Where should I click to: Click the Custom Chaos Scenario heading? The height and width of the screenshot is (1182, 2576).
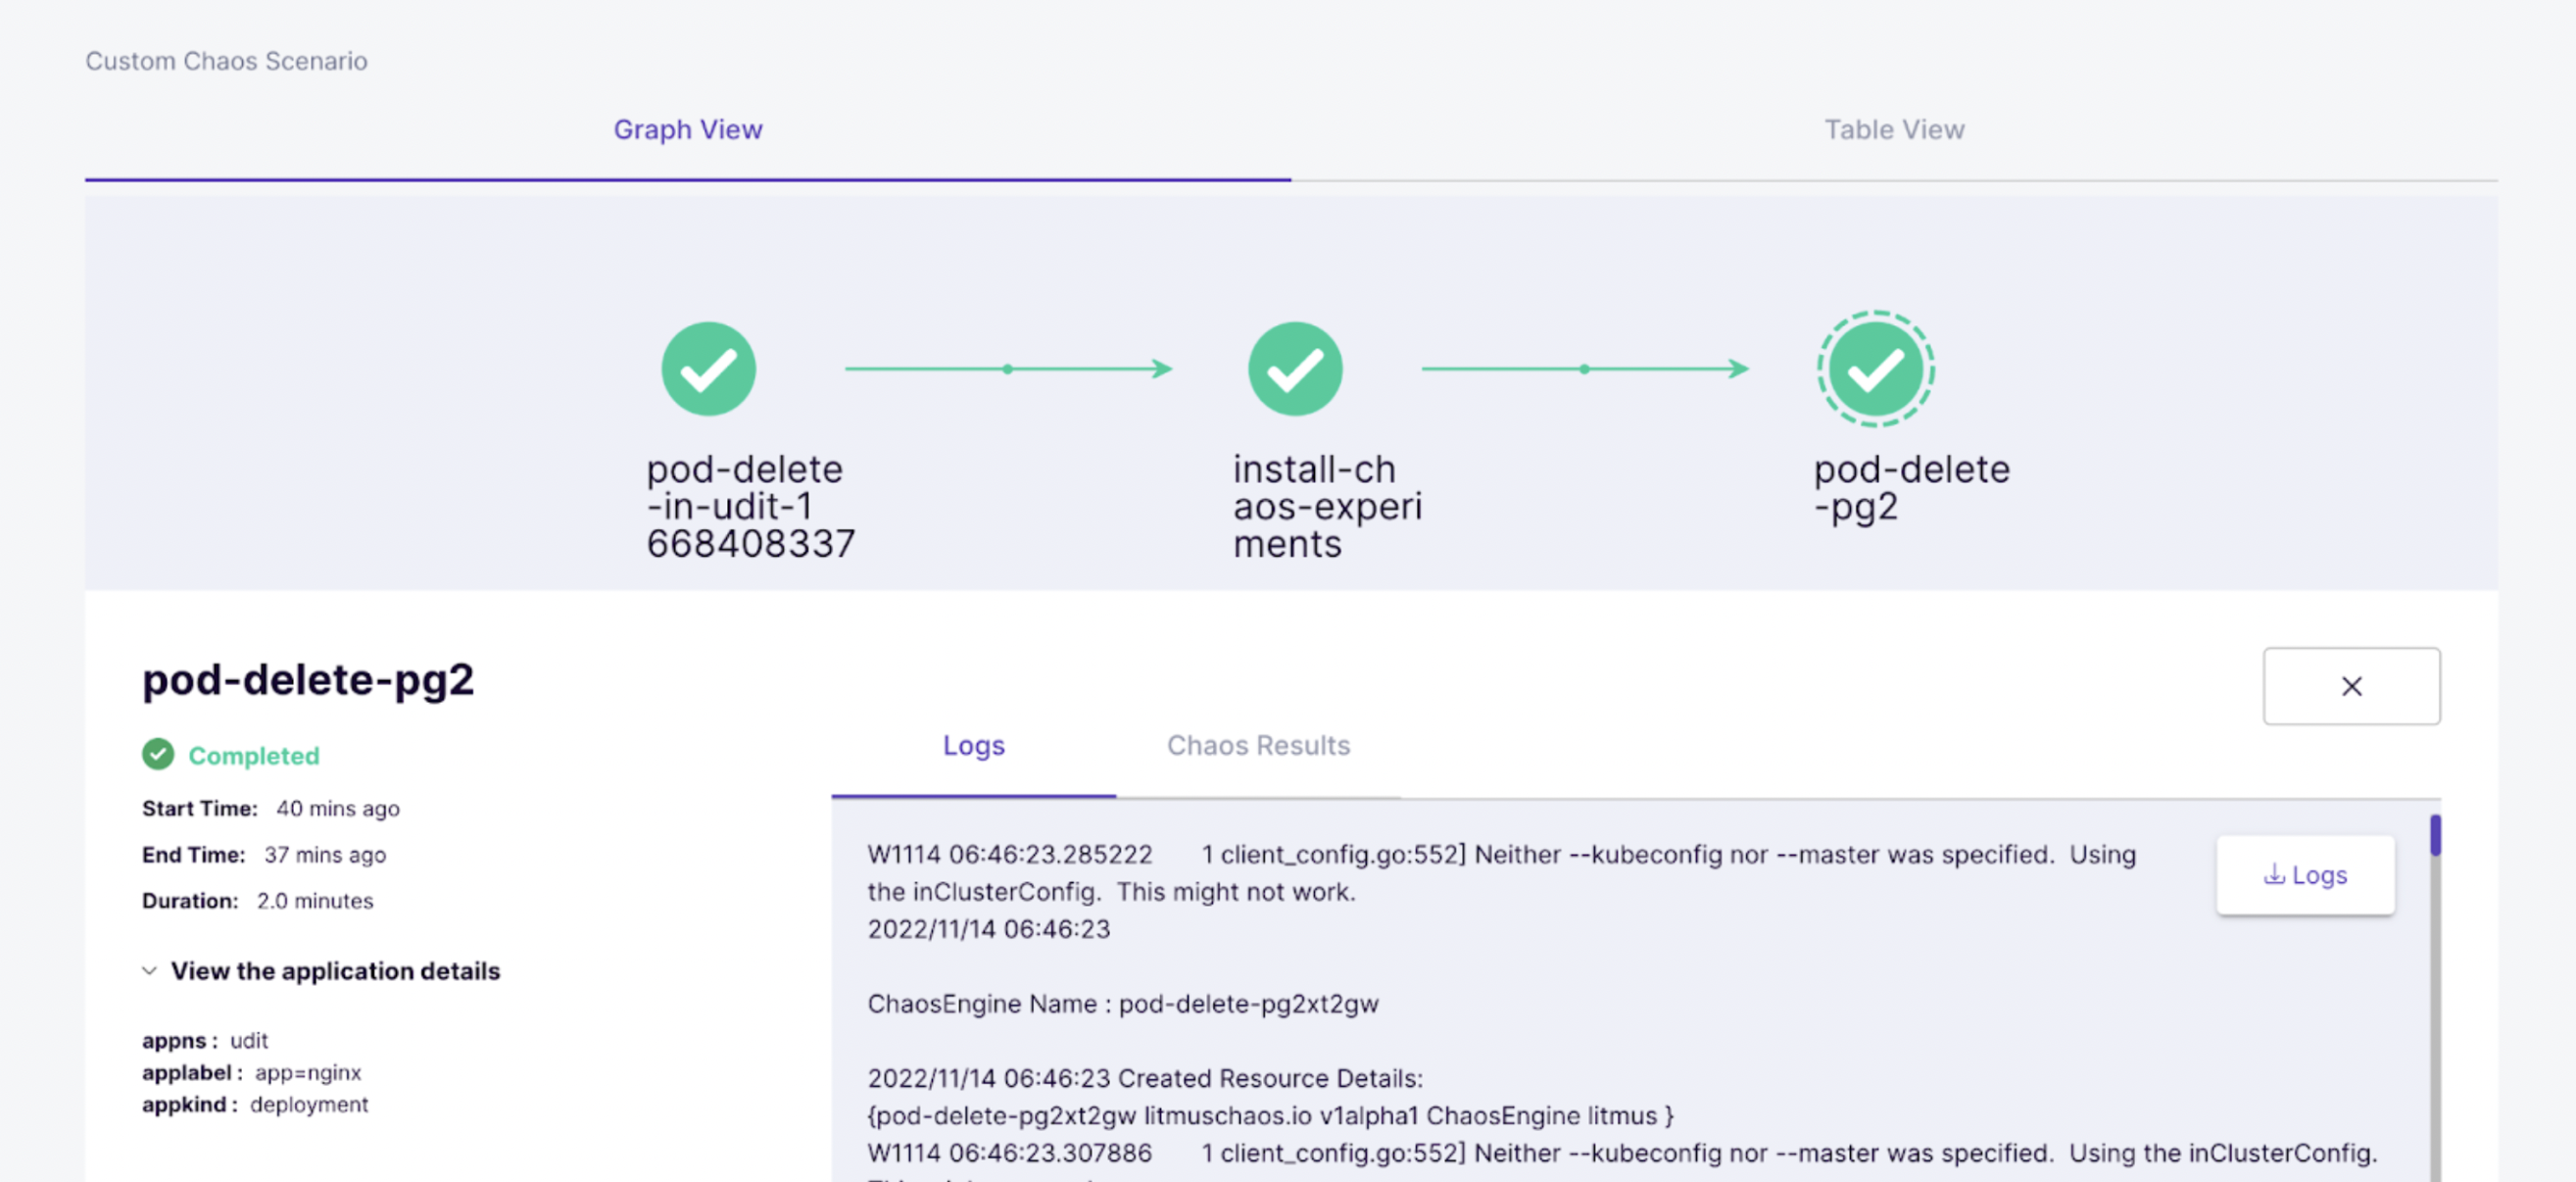tap(226, 61)
